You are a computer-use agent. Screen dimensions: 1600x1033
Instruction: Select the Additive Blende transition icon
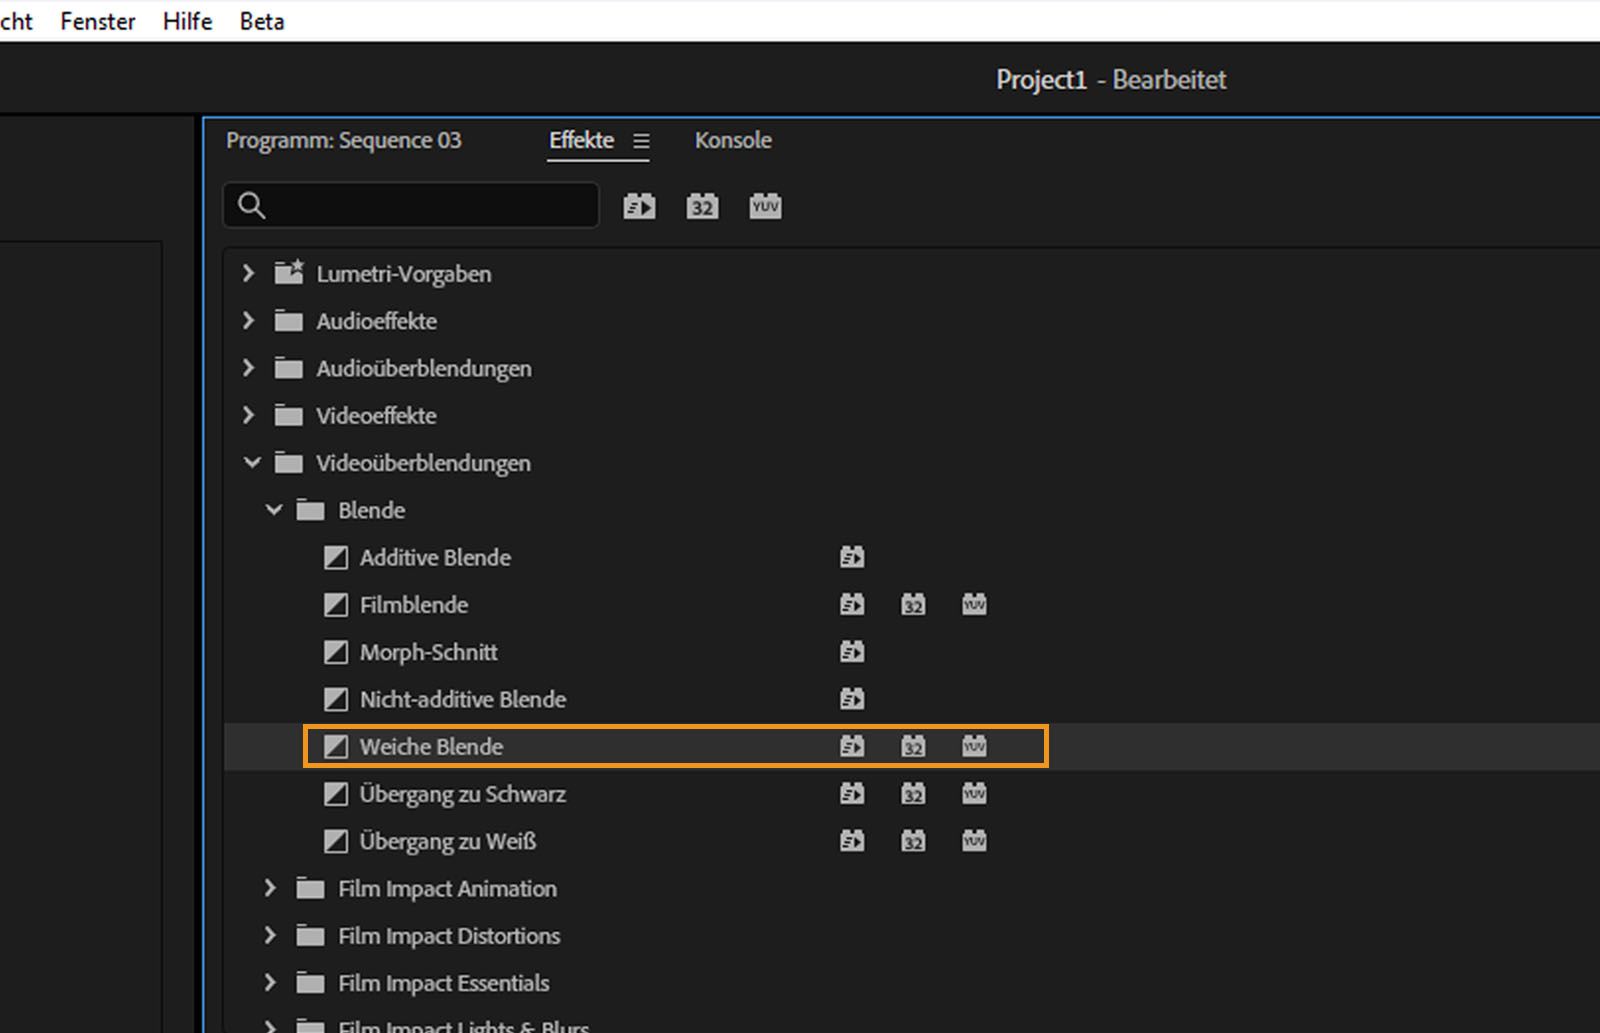(x=336, y=558)
